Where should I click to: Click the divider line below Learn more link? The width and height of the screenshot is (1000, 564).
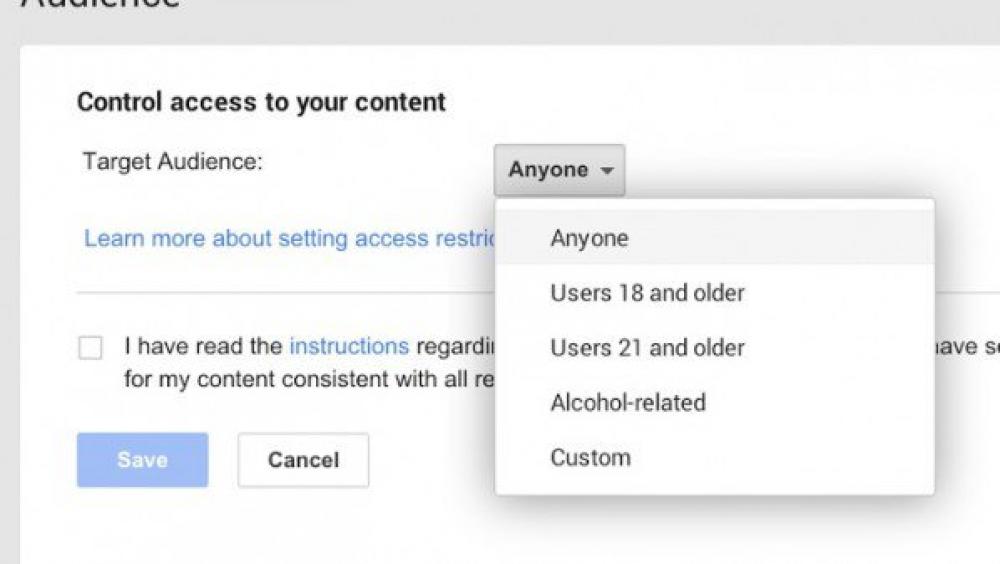pos(280,293)
